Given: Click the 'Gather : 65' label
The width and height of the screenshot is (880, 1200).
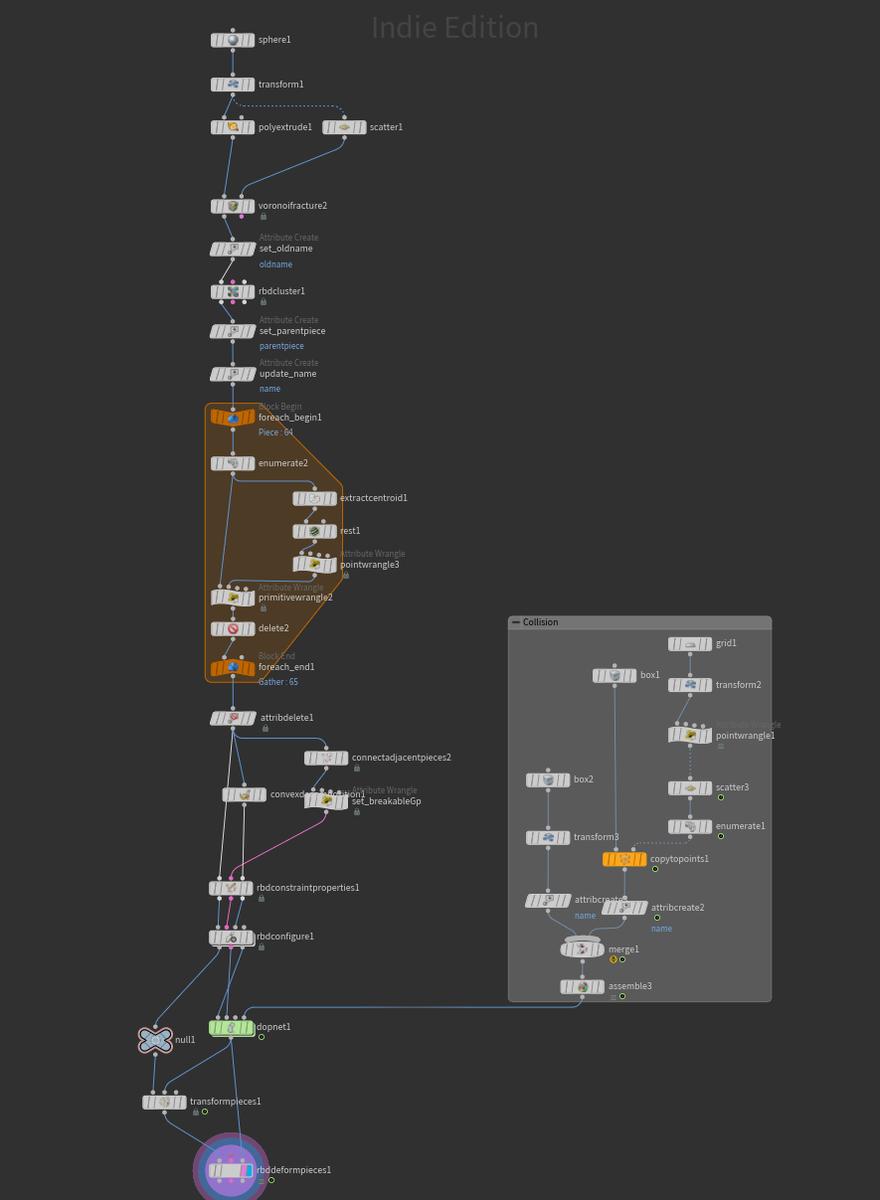Looking at the screenshot, I should click(x=278, y=682).
